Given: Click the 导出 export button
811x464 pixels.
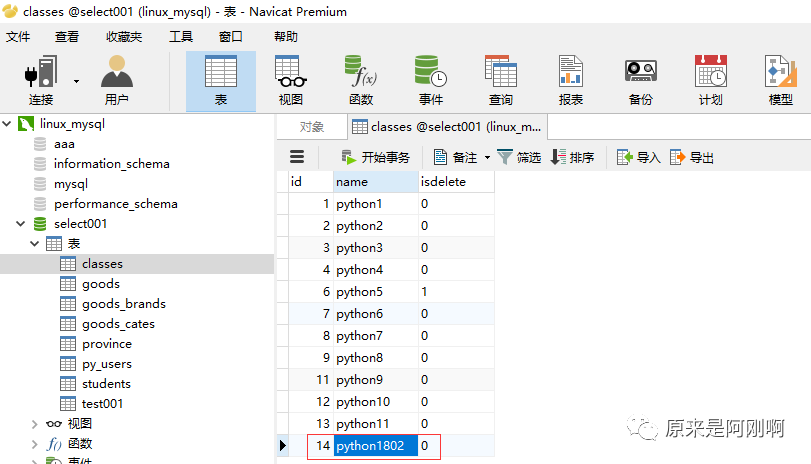Looking at the screenshot, I should click(x=692, y=157).
